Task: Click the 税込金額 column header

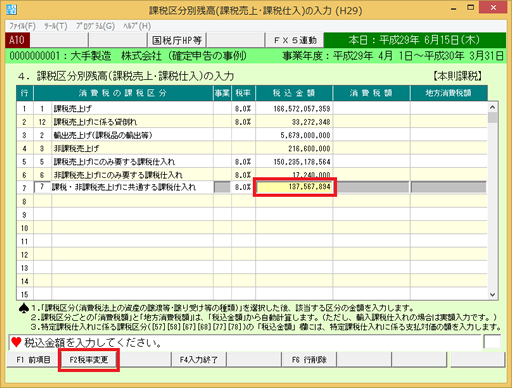Action: (x=294, y=93)
